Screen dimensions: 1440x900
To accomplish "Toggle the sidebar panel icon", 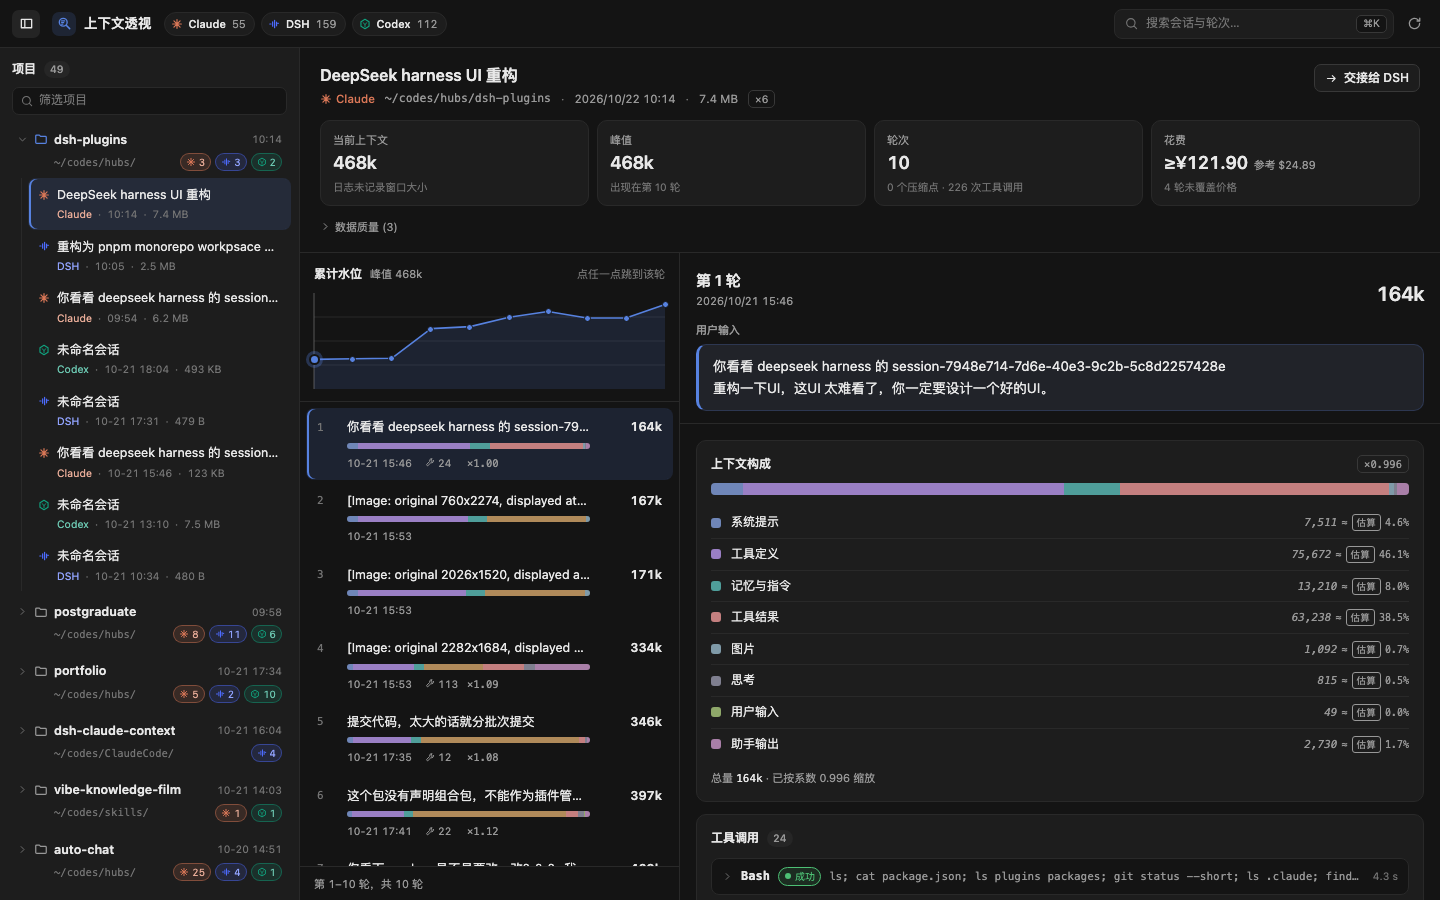I will (x=27, y=24).
